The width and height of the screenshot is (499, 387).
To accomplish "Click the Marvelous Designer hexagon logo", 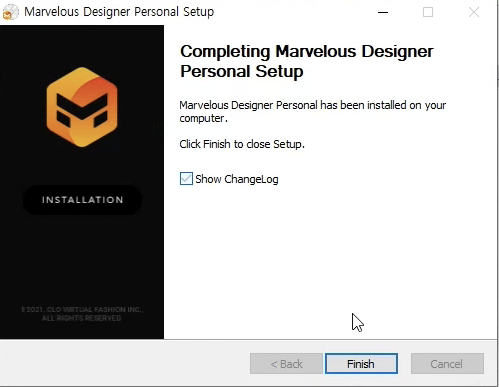I will [x=82, y=107].
